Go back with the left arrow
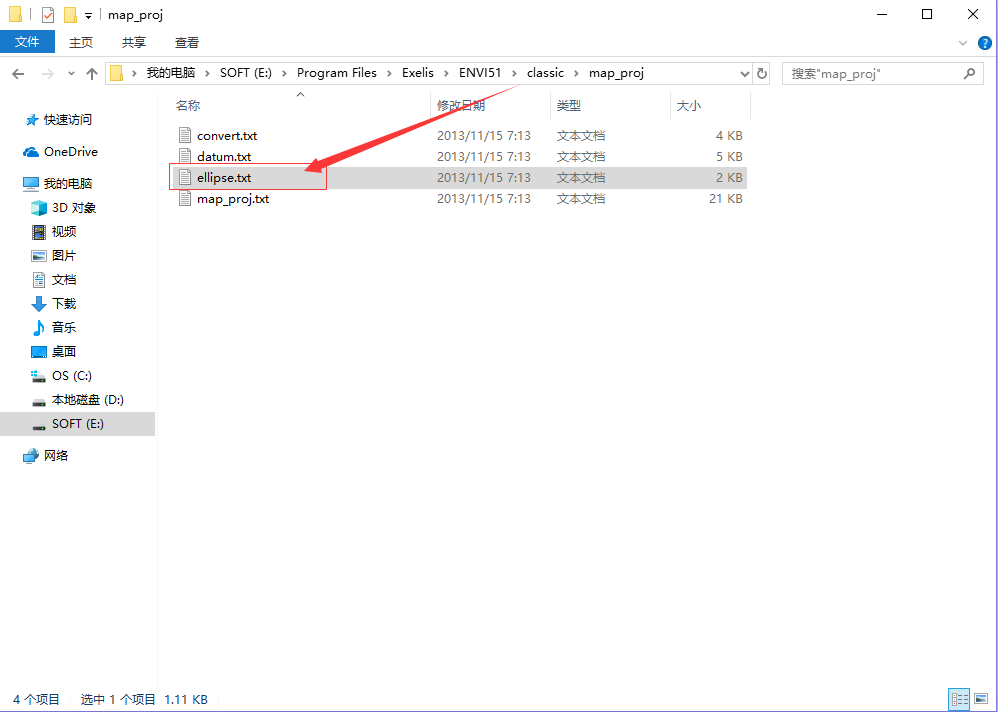The height and width of the screenshot is (712, 998). click(18, 74)
